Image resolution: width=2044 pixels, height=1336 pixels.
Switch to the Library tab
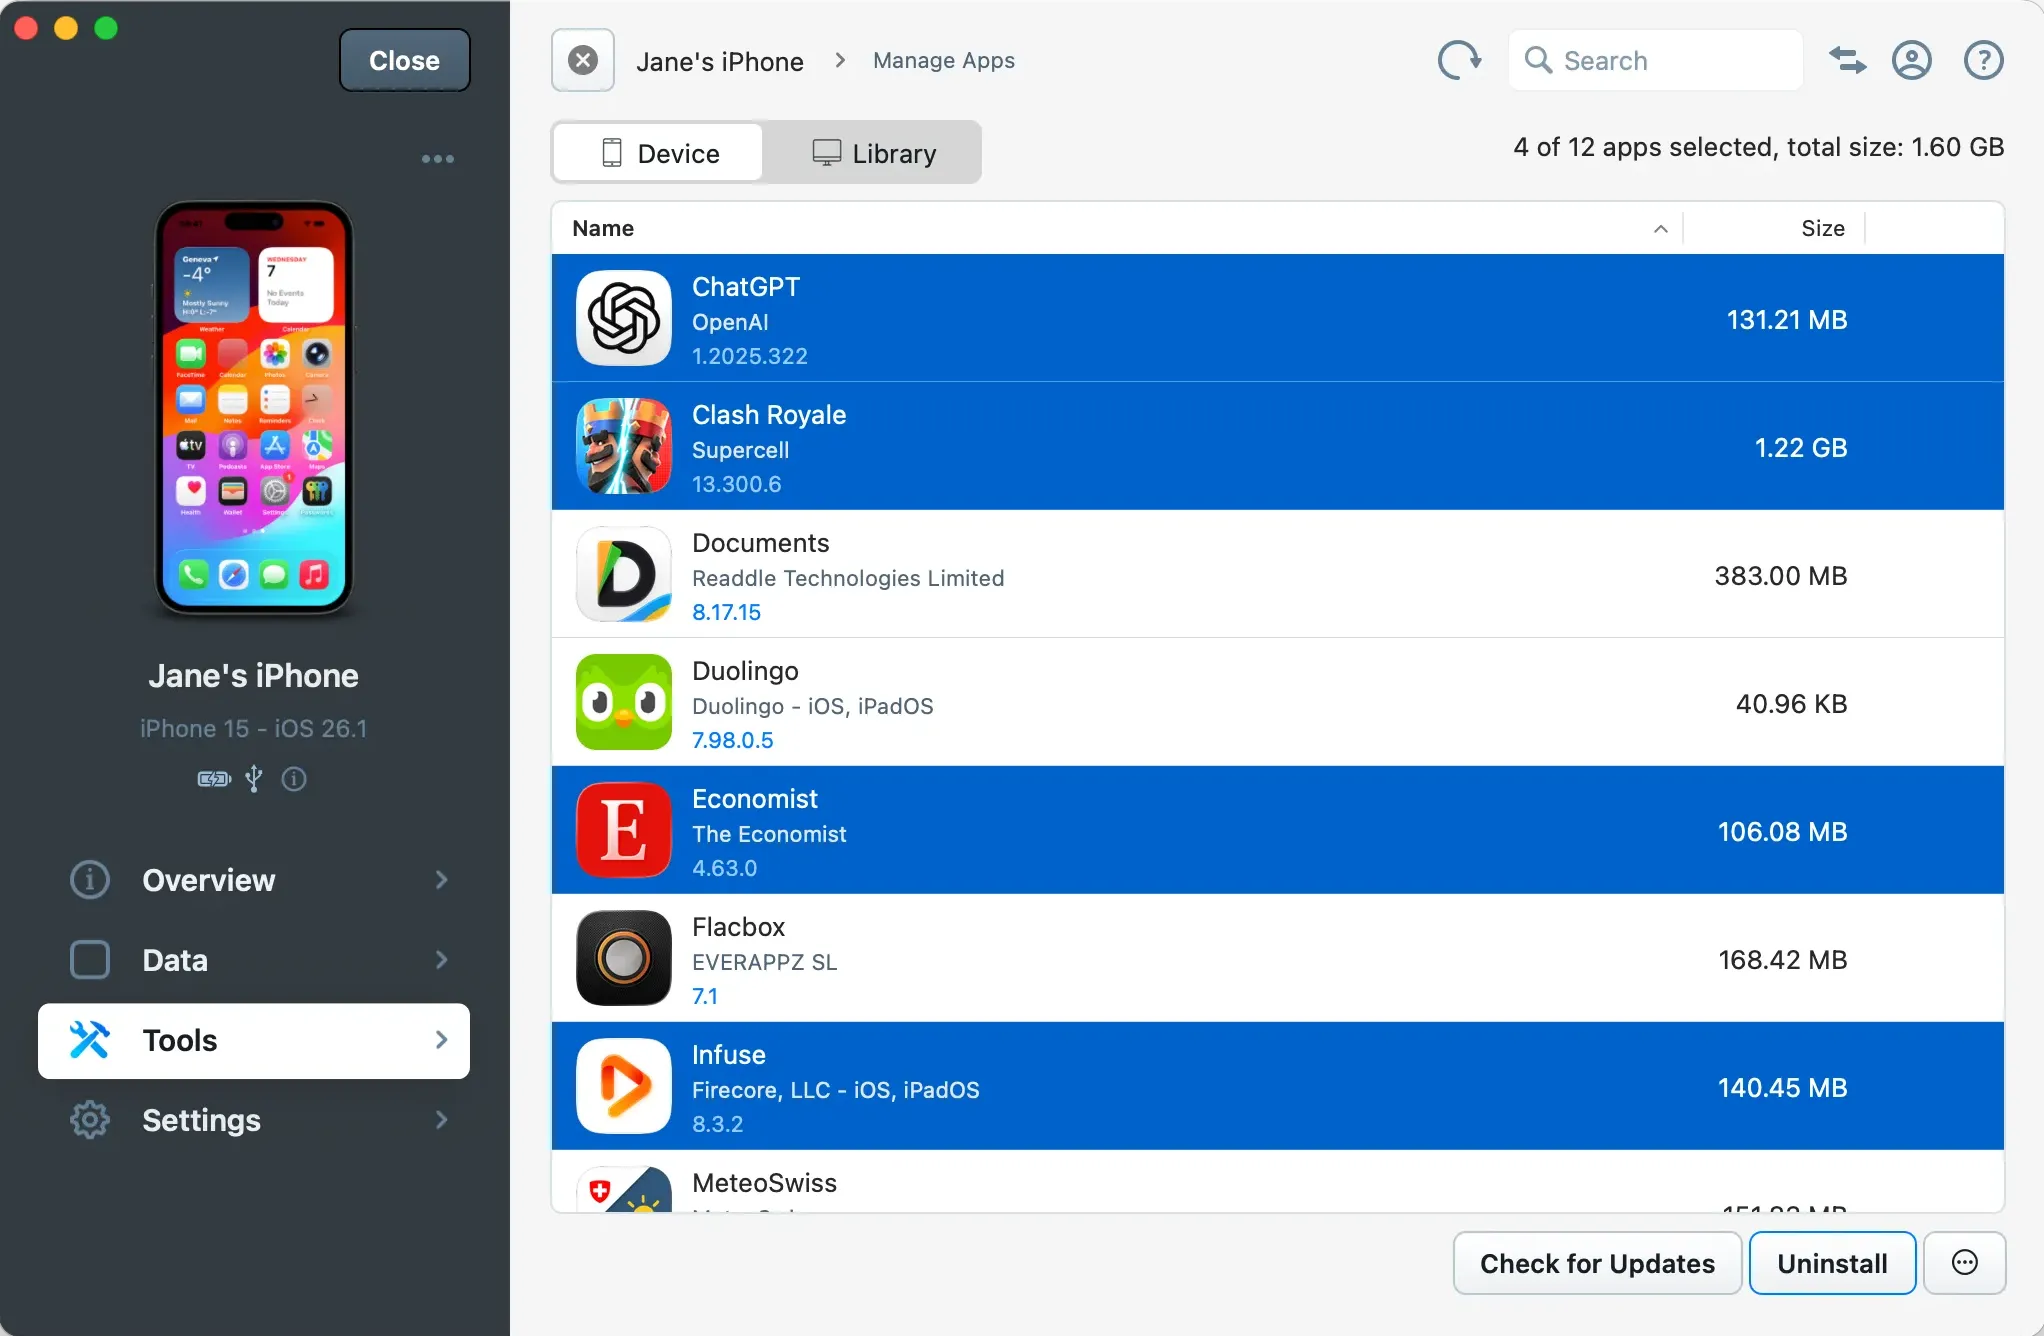pyautogui.click(x=874, y=153)
